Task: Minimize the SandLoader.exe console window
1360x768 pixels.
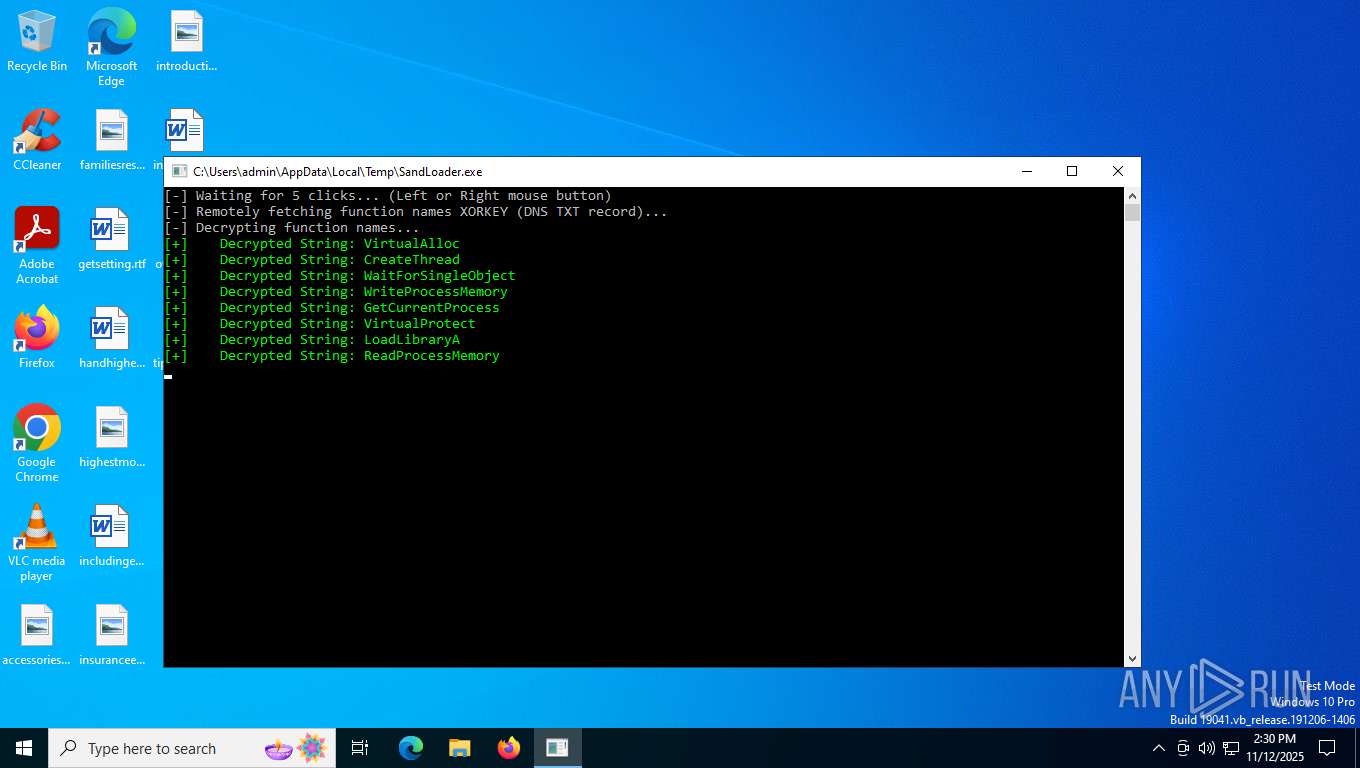Action: [x=1026, y=172]
